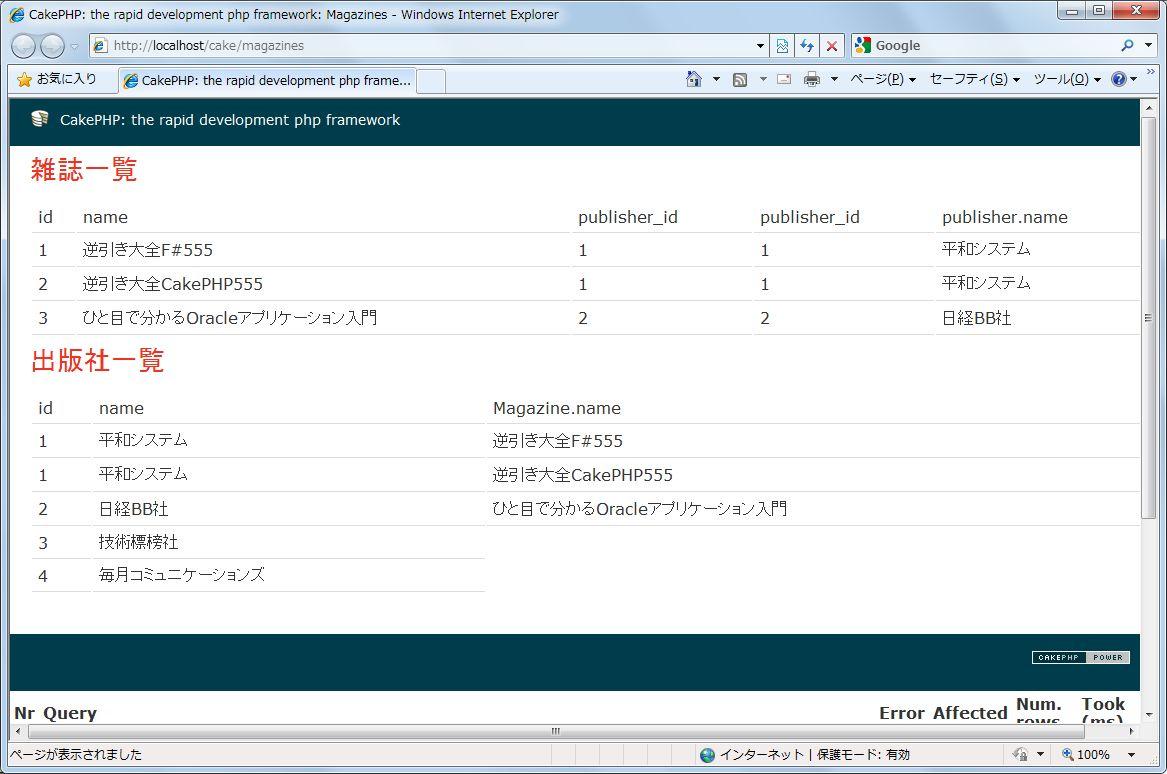Click into the Google search box
The image size is (1167, 774).
tap(990, 46)
